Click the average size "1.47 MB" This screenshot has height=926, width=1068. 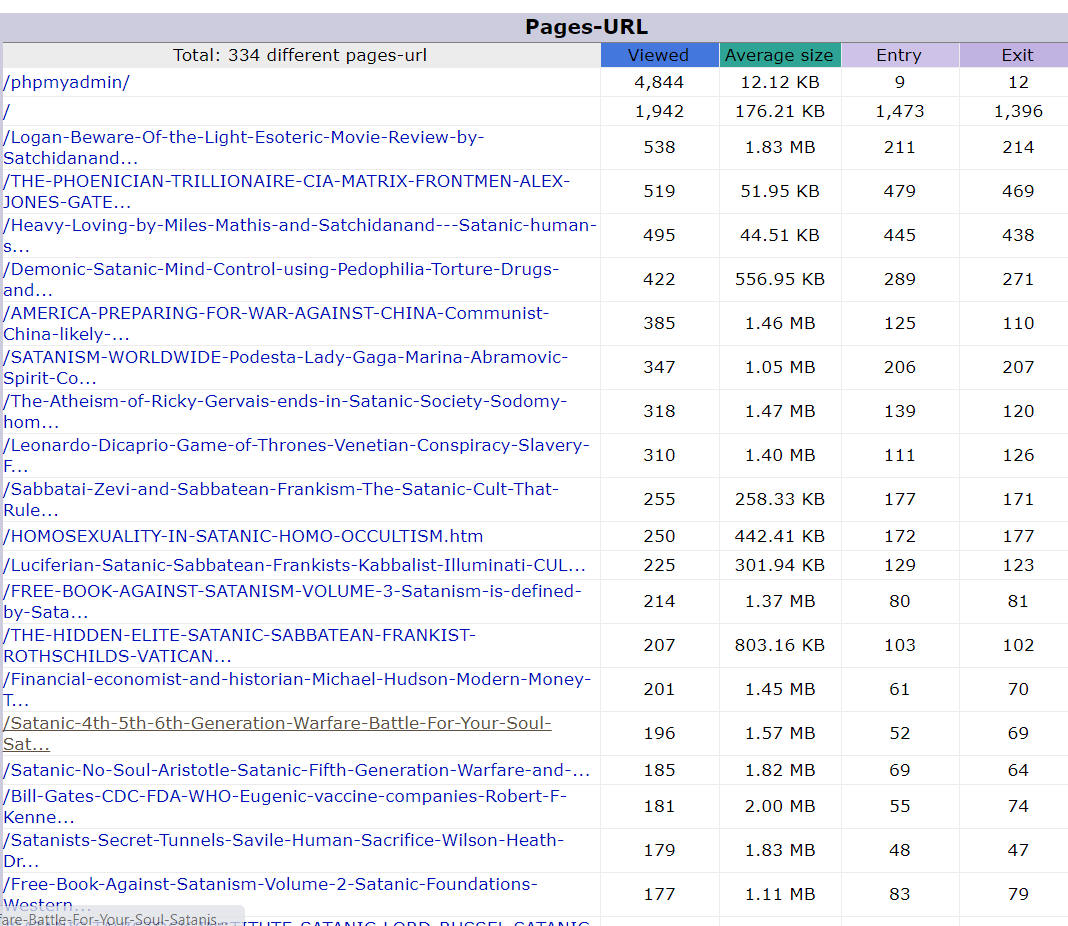[x=780, y=411]
